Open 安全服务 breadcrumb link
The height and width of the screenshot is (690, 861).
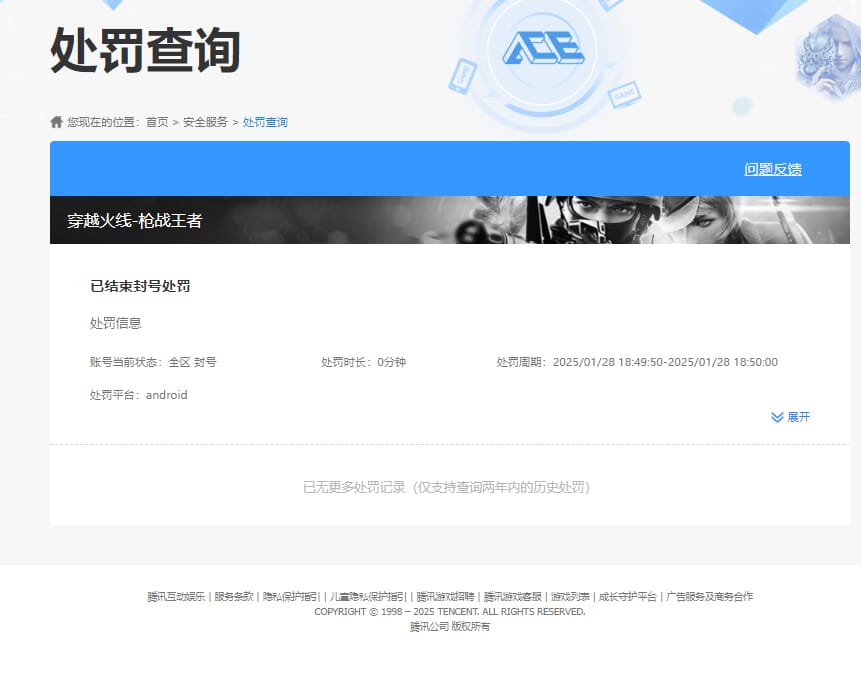click(205, 122)
